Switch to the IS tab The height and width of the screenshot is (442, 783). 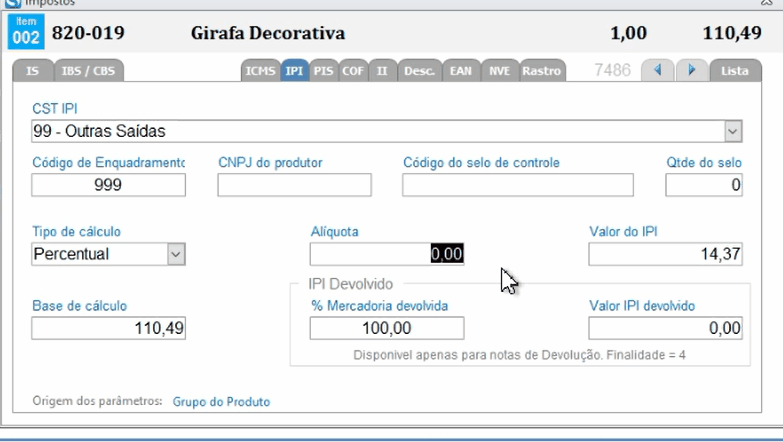tap(32, 71)
